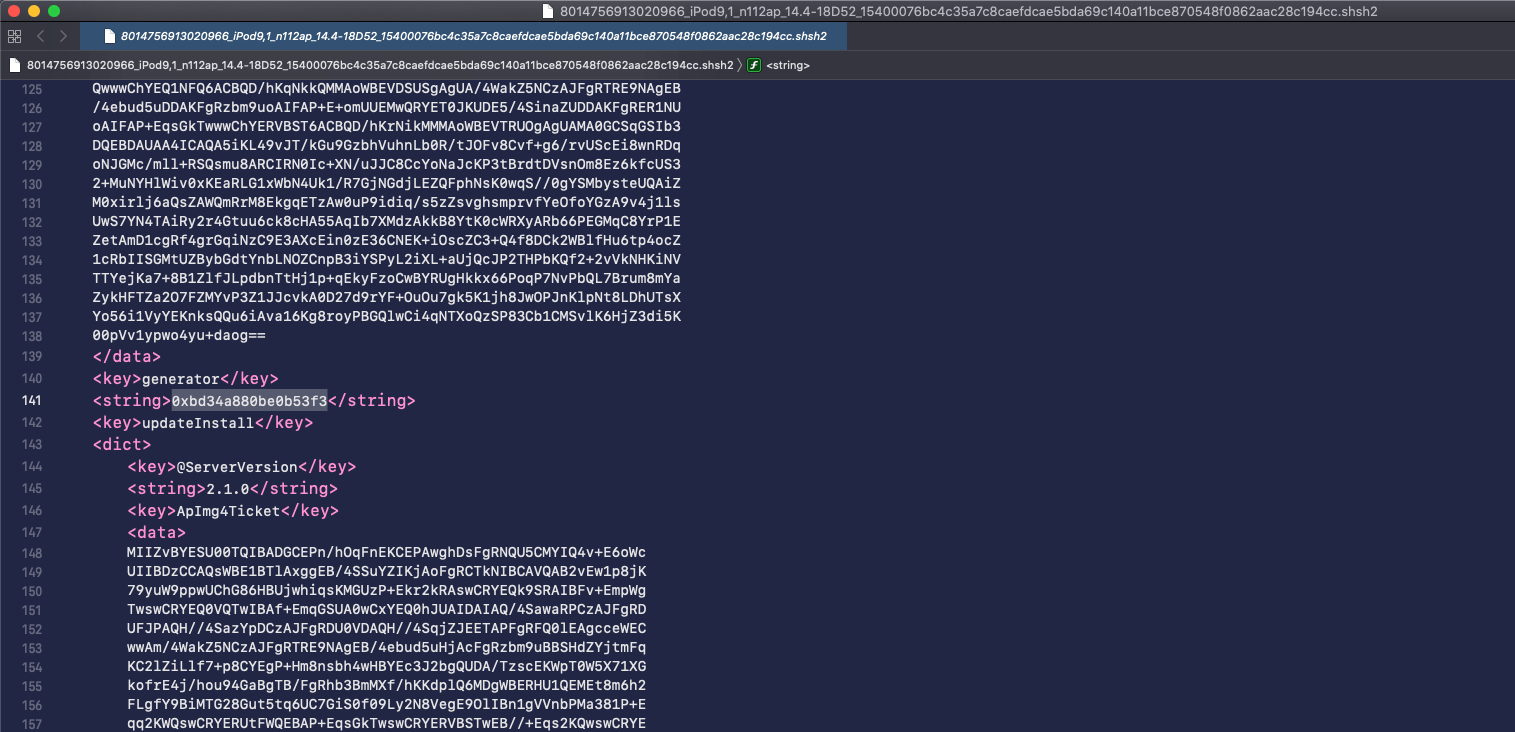Open the .shsh2 file path dropdown in jump bar

(x=380, y=65)
